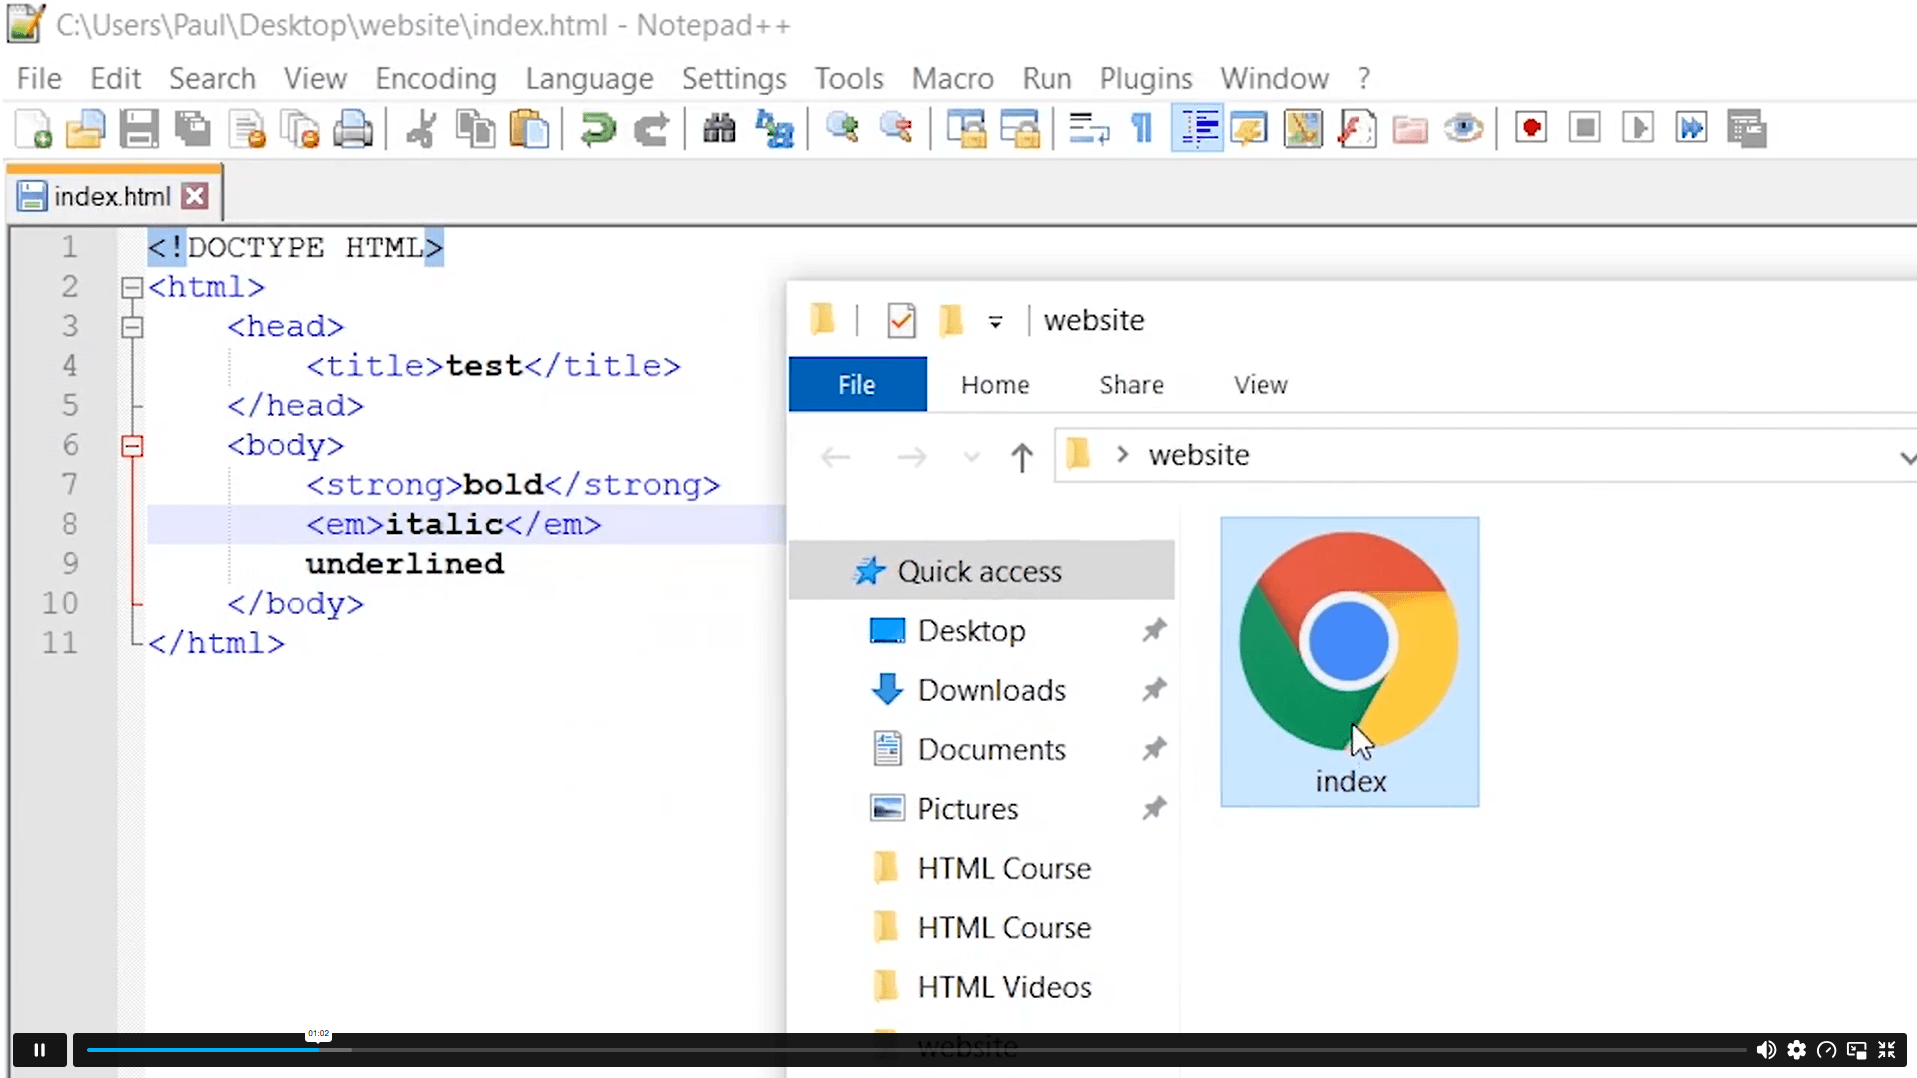The width and height of the screenshot is (1917, 1078).
Task: Toggle Show All Characters pilcrow icon
Action: pos(1142,129)
